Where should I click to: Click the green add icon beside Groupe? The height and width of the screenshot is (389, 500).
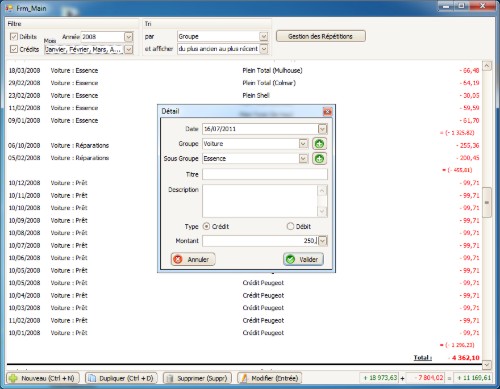pos(319,144)
